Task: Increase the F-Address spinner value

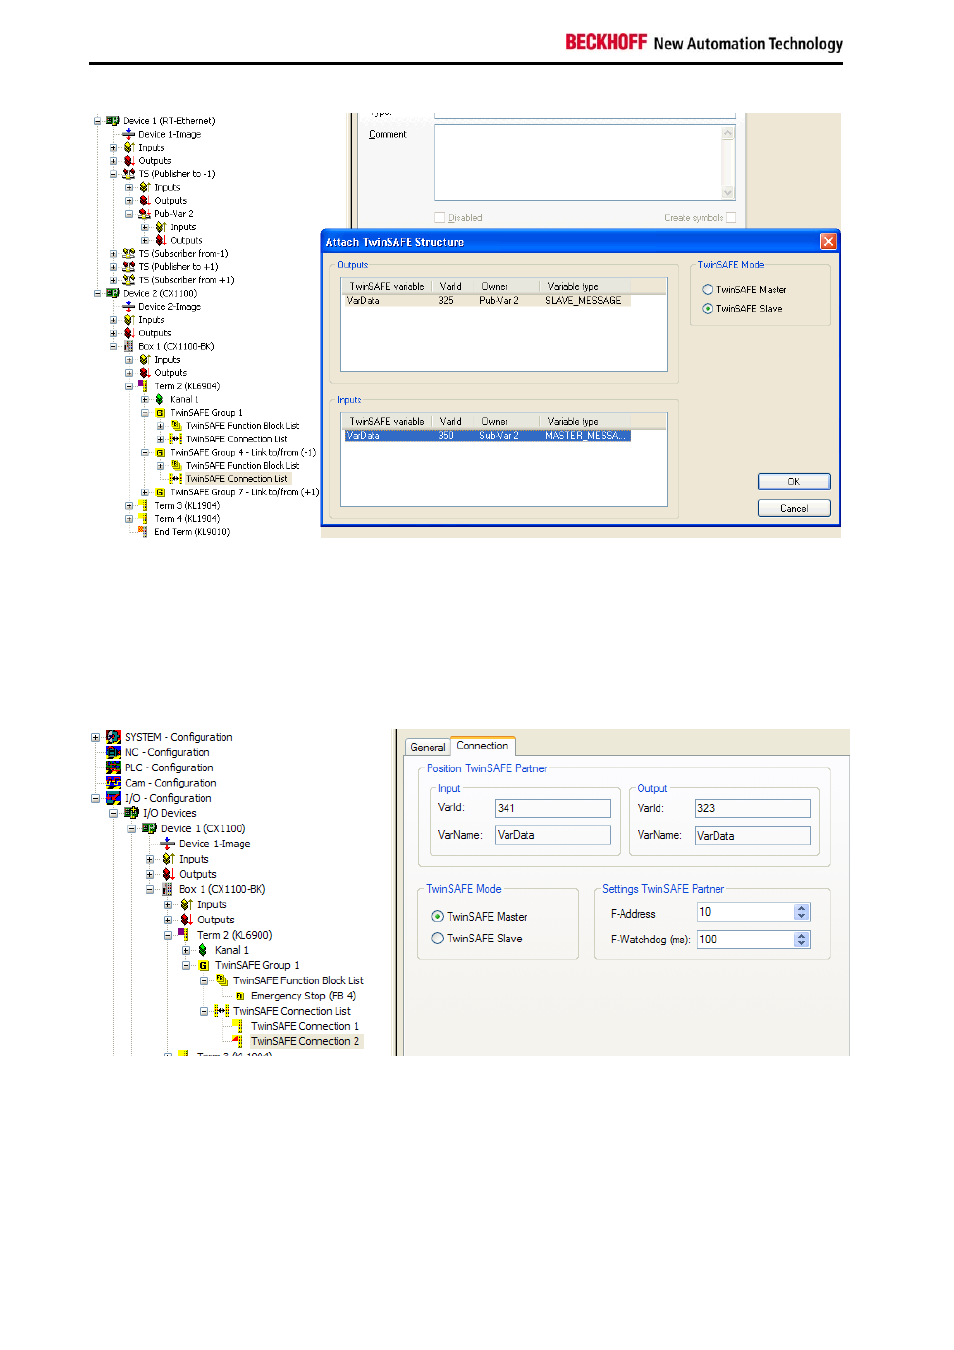Action: coord(802,908)
